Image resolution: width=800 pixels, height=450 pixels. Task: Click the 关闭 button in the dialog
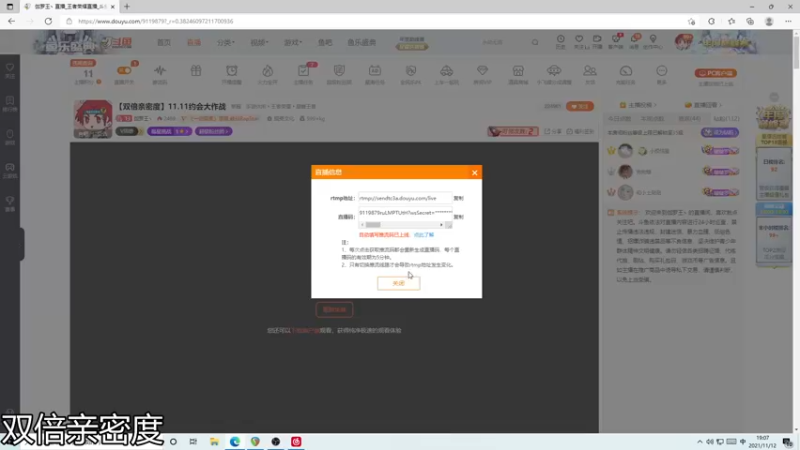(398, 283)
